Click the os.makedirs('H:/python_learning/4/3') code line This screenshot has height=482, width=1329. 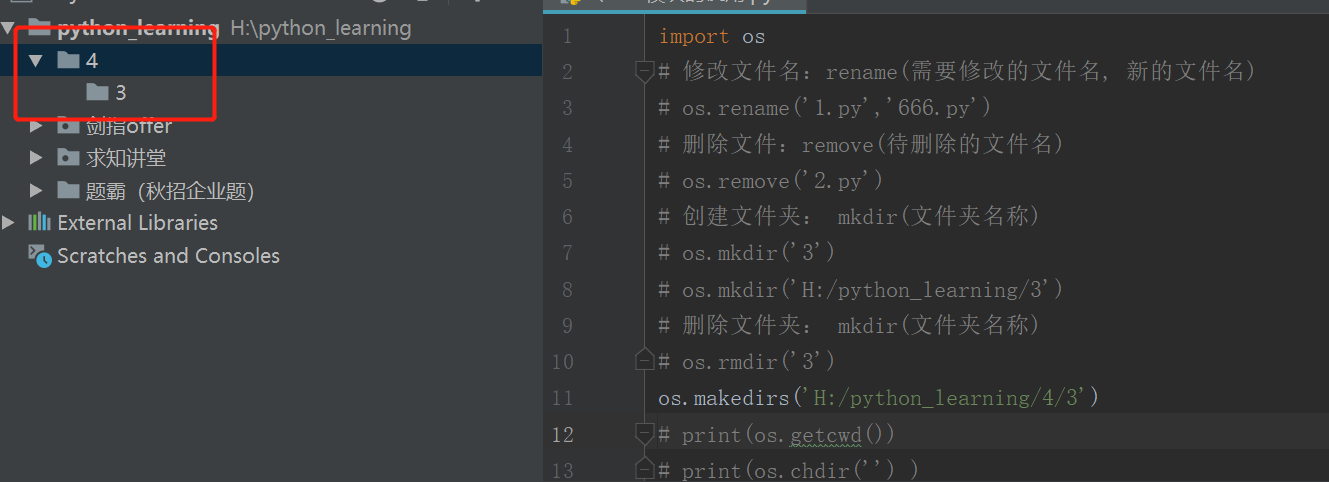tap(879, 398)
